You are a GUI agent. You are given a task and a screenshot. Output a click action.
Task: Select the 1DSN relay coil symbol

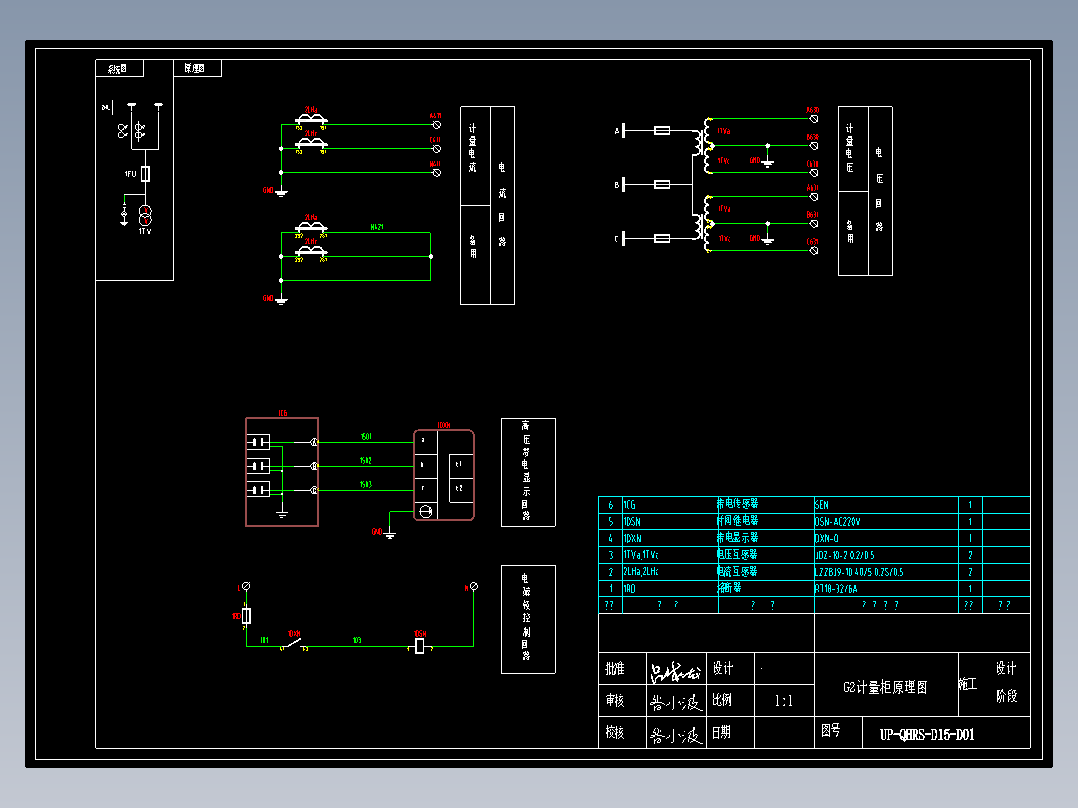click(x=419, y=646)
